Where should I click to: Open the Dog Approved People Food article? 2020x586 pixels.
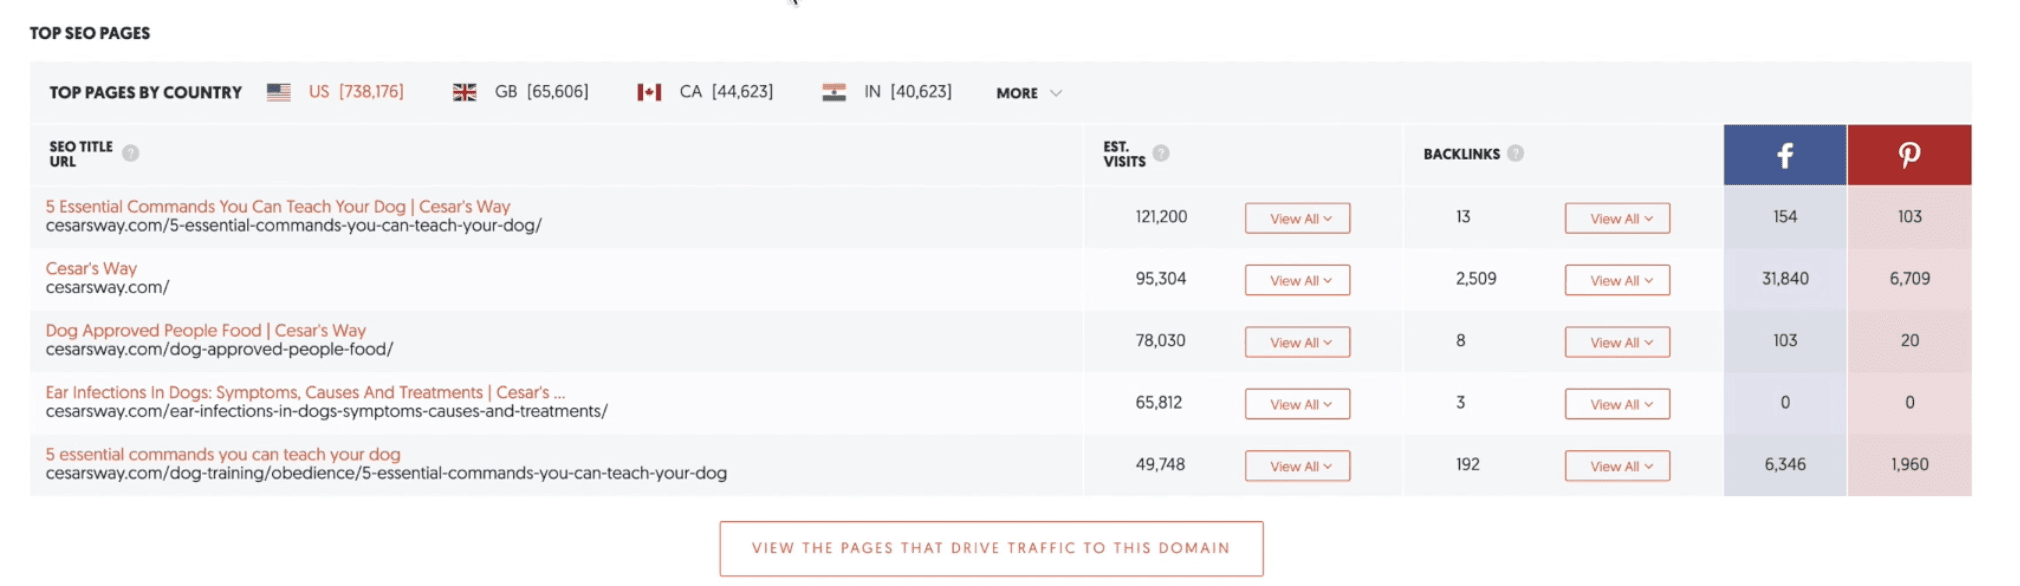204,330
